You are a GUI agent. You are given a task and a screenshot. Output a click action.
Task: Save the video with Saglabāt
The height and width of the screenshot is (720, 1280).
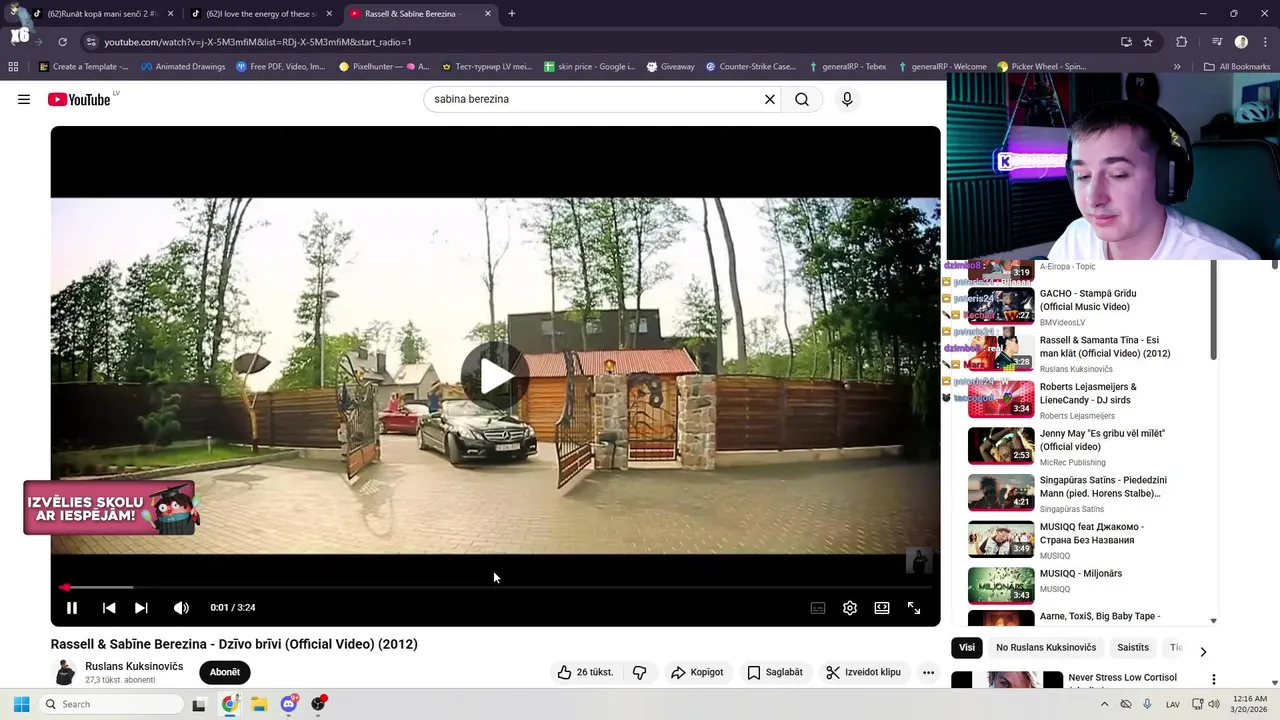(775, 672)
